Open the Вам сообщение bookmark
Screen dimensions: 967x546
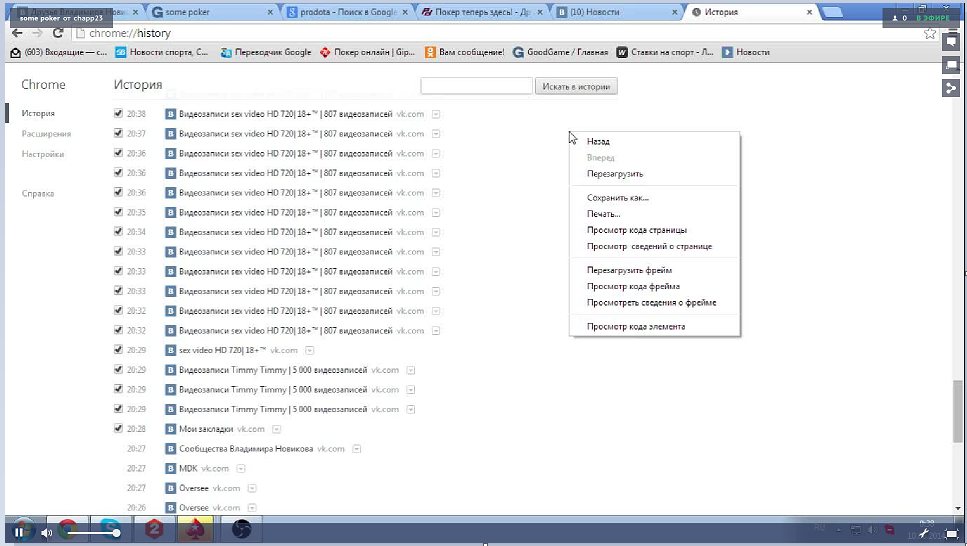coord(464,52)
